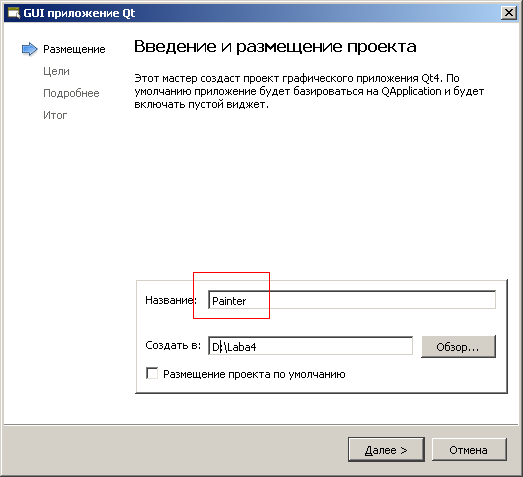Click the blue arrow next to Размещение

point(30,49)
